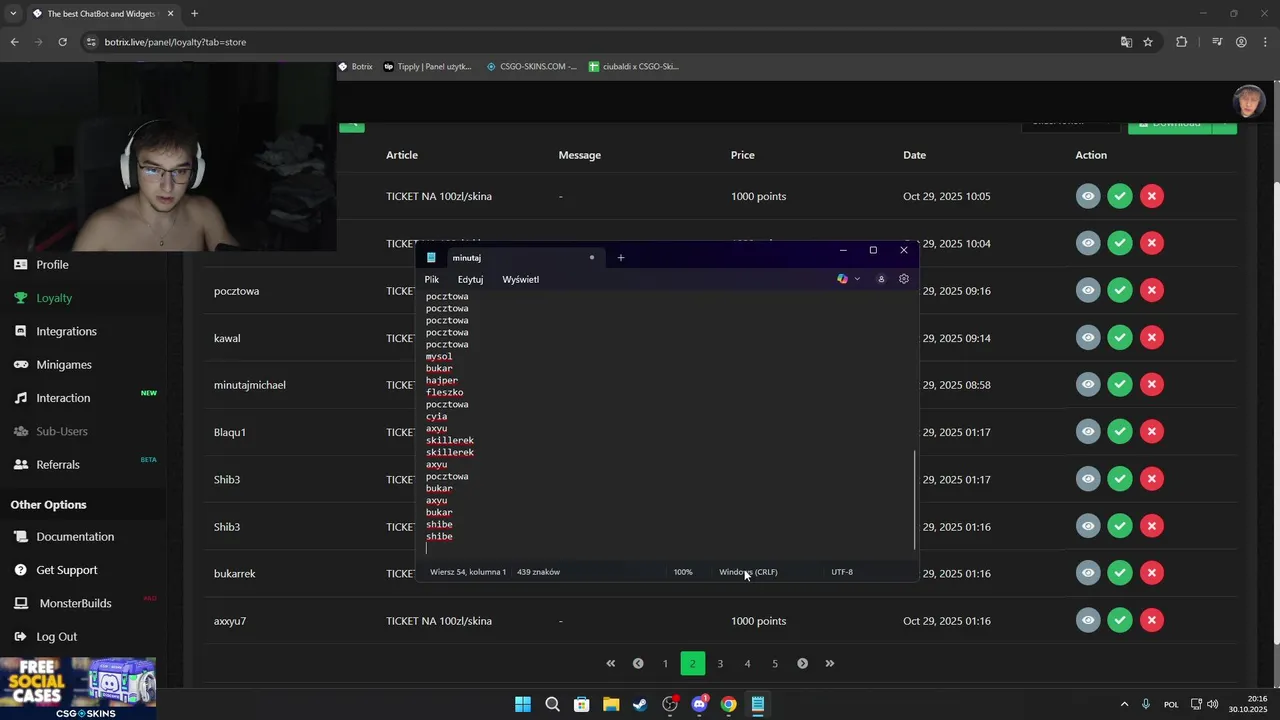Screen dimensions: 1280x720
Task: Expand the Copilot dropdown in Notepad
Action: pyautogui.click(x=857, y=279)
